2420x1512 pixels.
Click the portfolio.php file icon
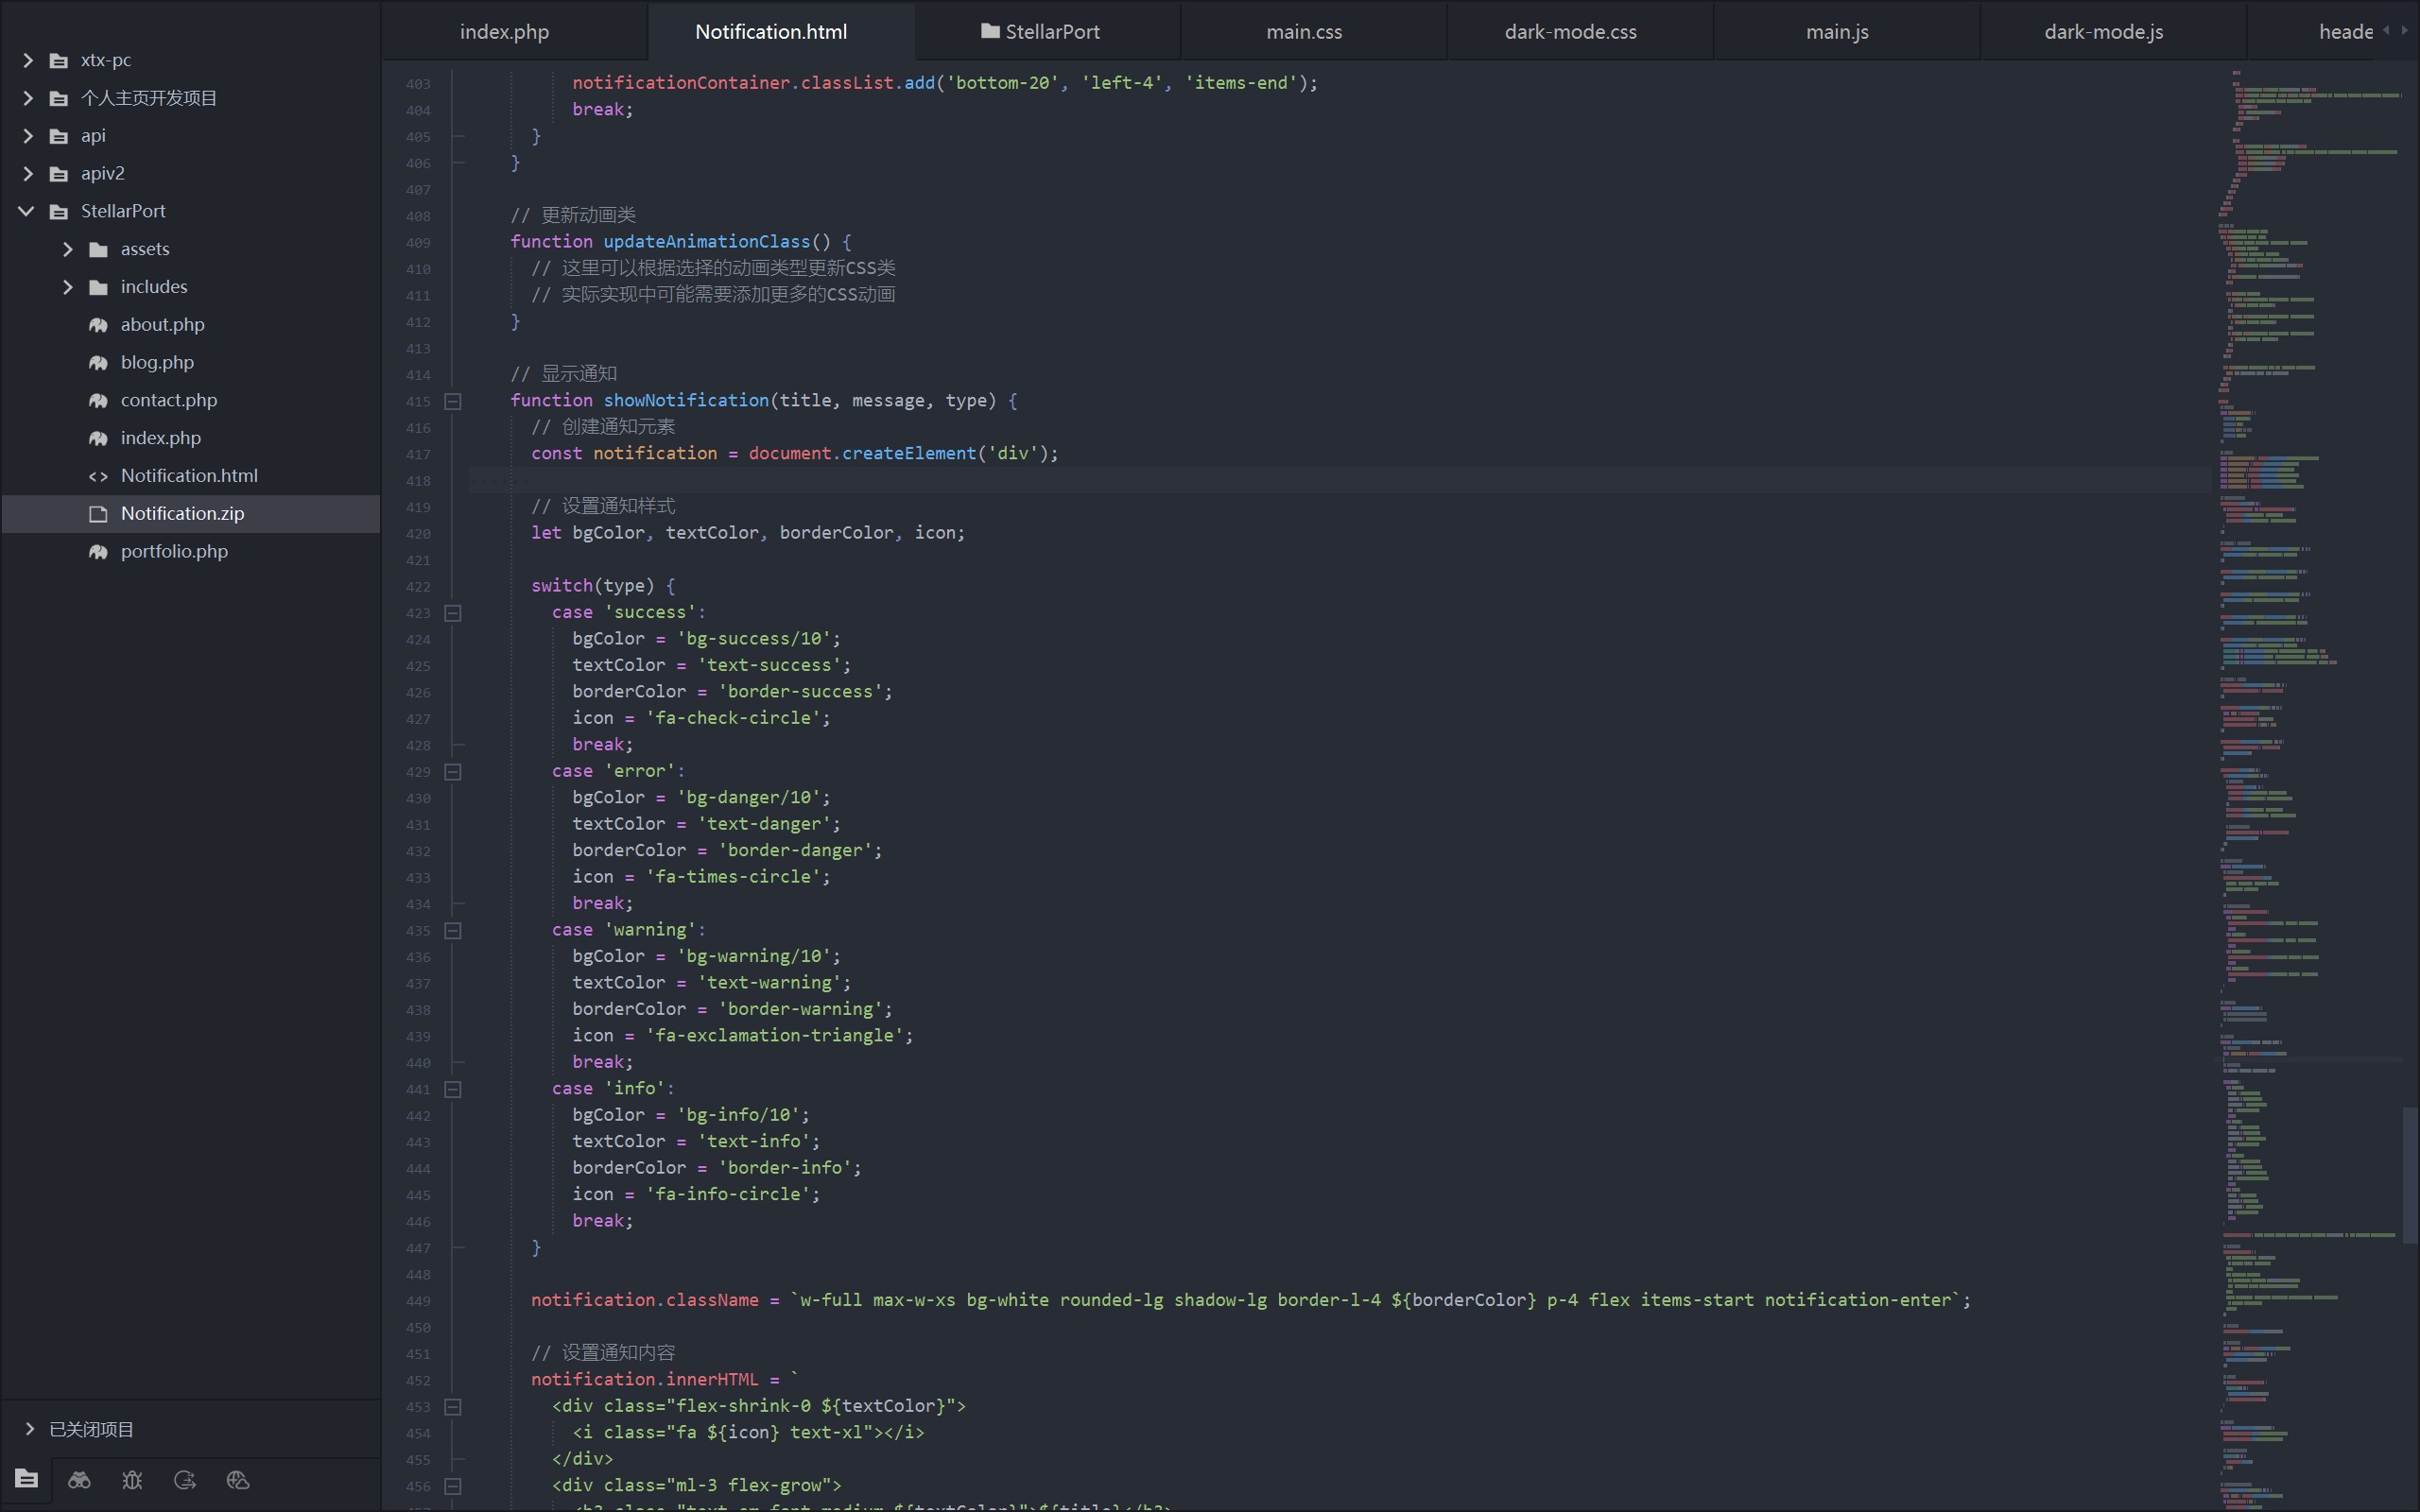click(x=98, y=552)
